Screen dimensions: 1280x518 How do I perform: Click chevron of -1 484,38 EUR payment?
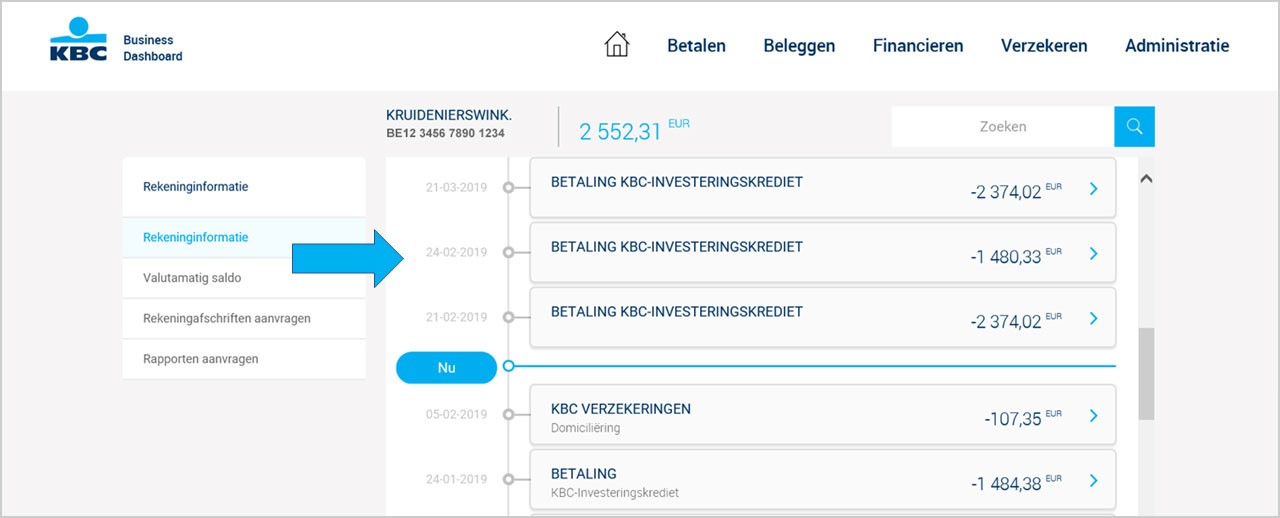point(1093,481)
